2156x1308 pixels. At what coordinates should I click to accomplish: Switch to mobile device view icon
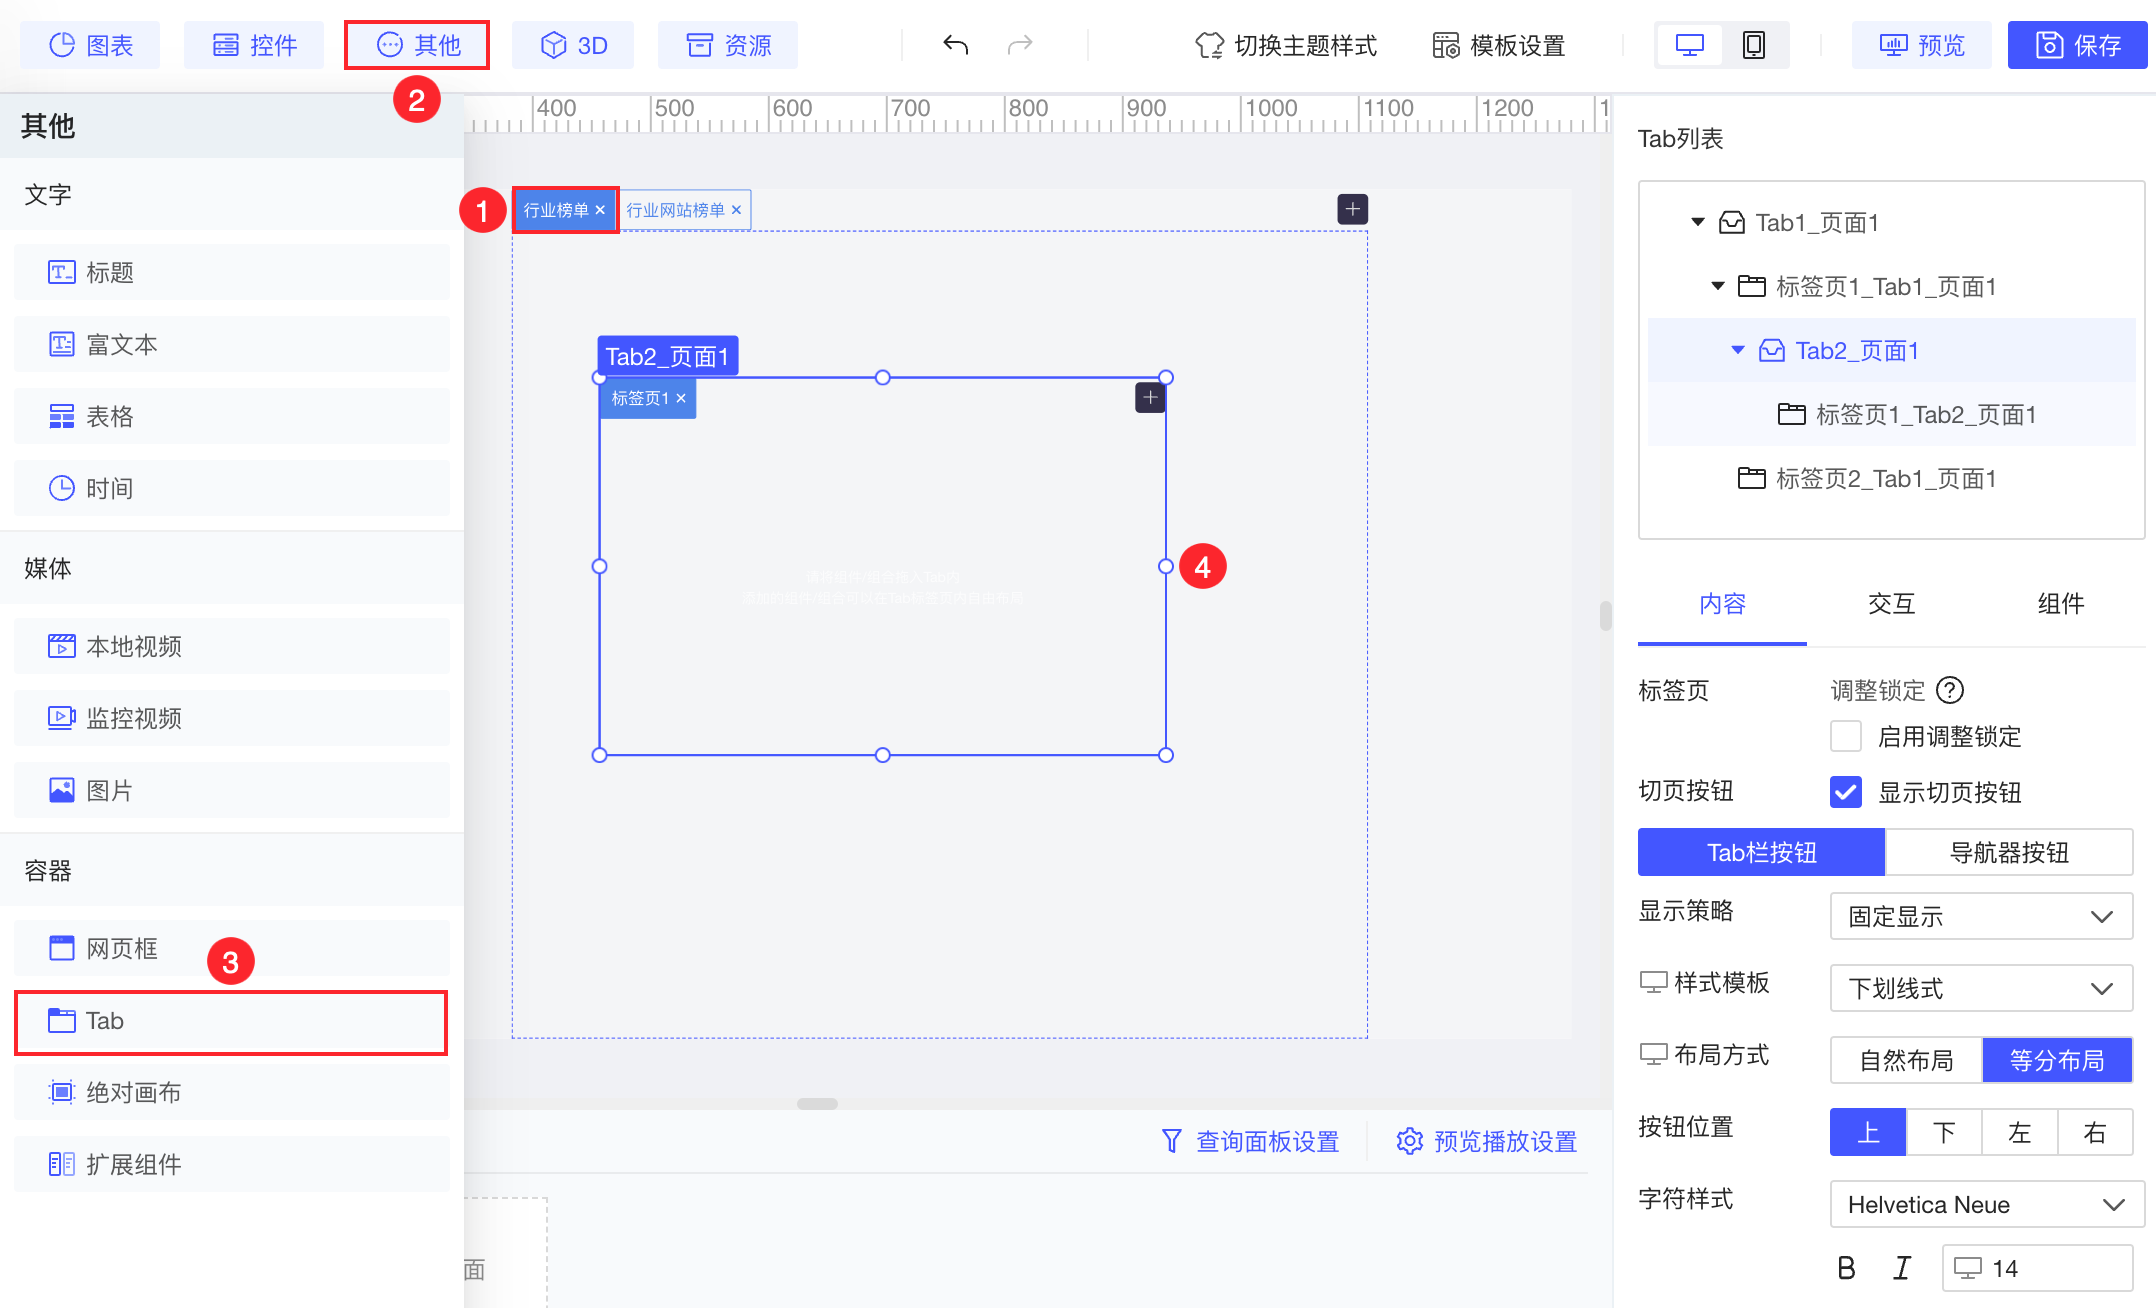[x=1753, y=45]
